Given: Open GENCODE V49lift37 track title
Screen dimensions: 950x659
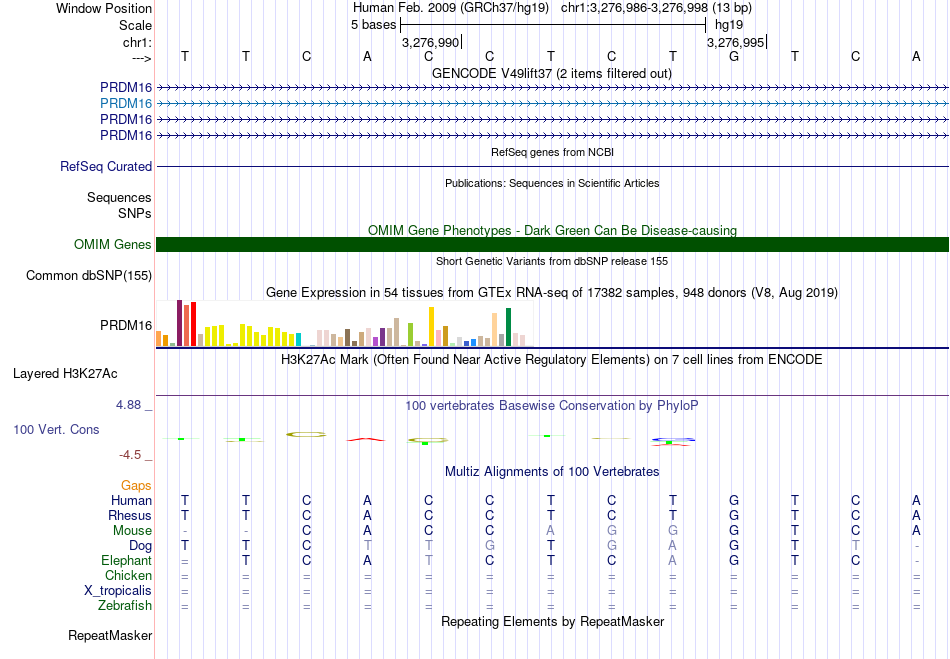Looking at the screenshot, I should pos(552,73).
